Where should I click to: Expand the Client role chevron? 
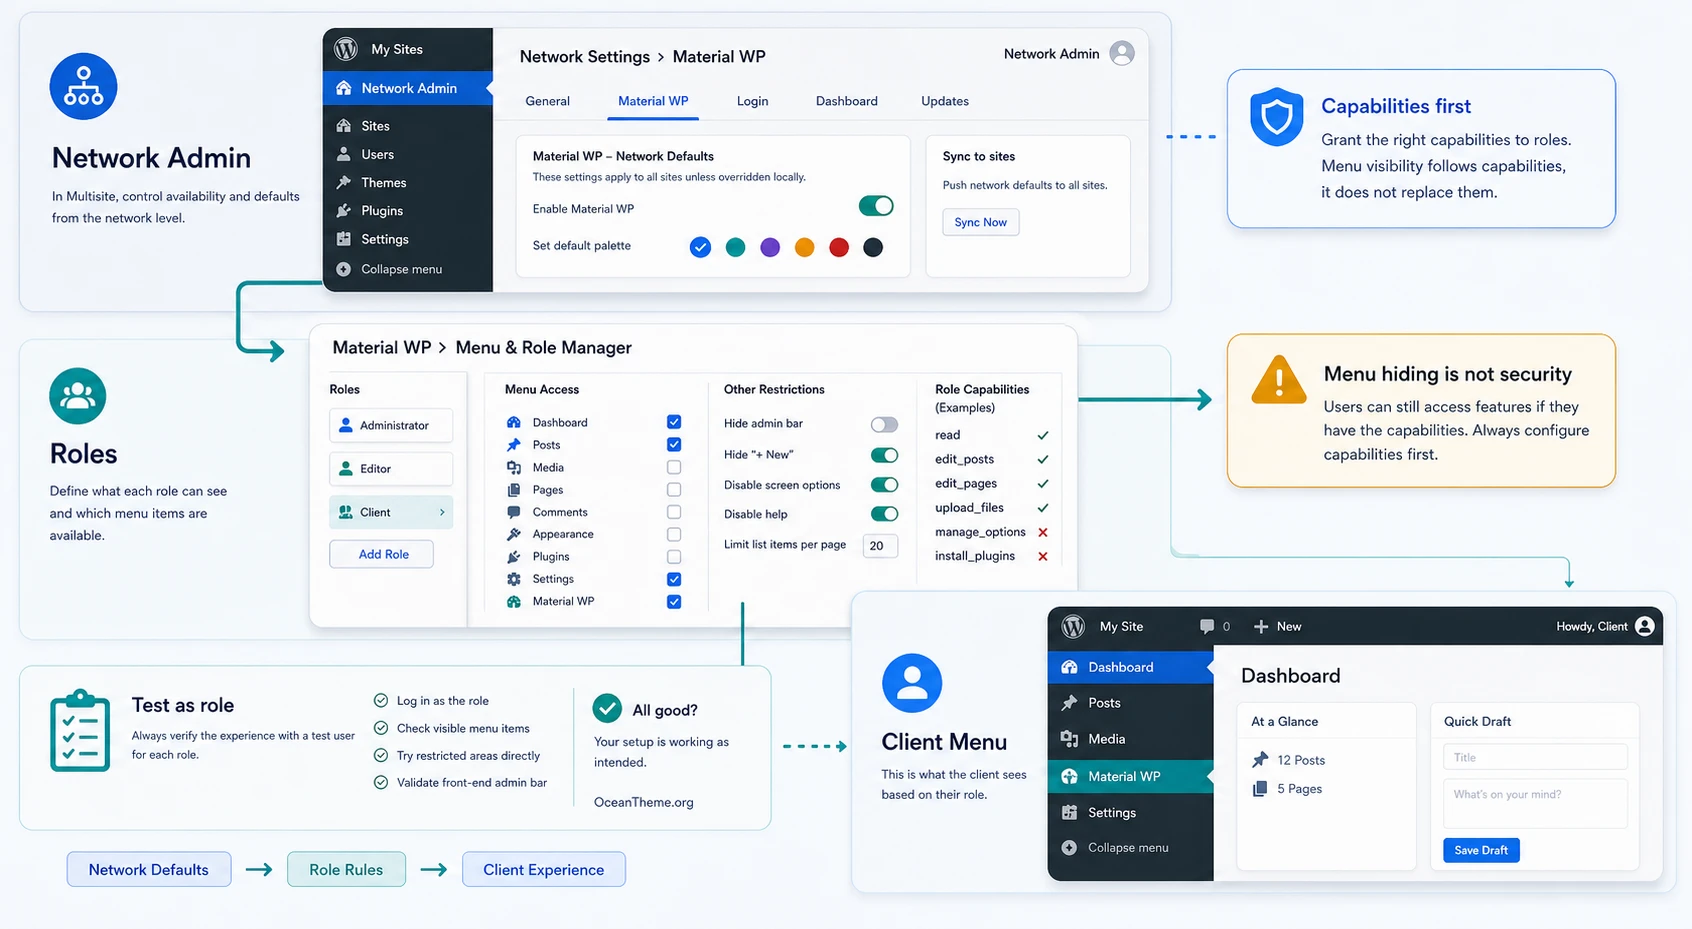click(442, 512)
